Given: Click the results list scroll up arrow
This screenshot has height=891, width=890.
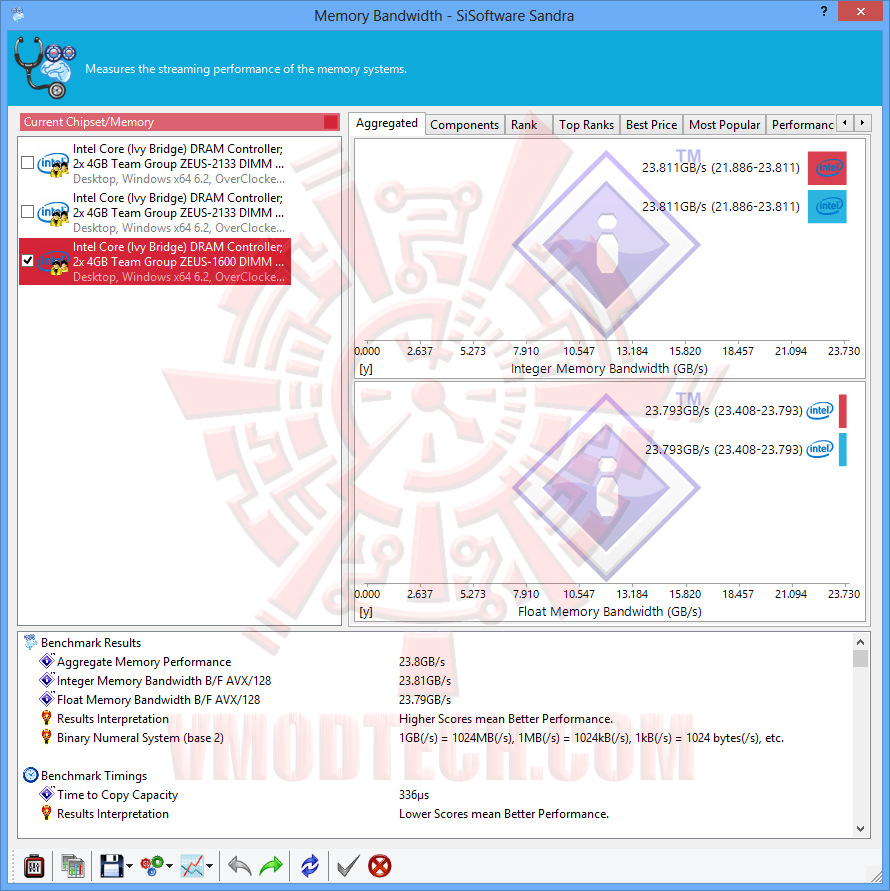Looking at the screenshot, I should click(860, 642).
